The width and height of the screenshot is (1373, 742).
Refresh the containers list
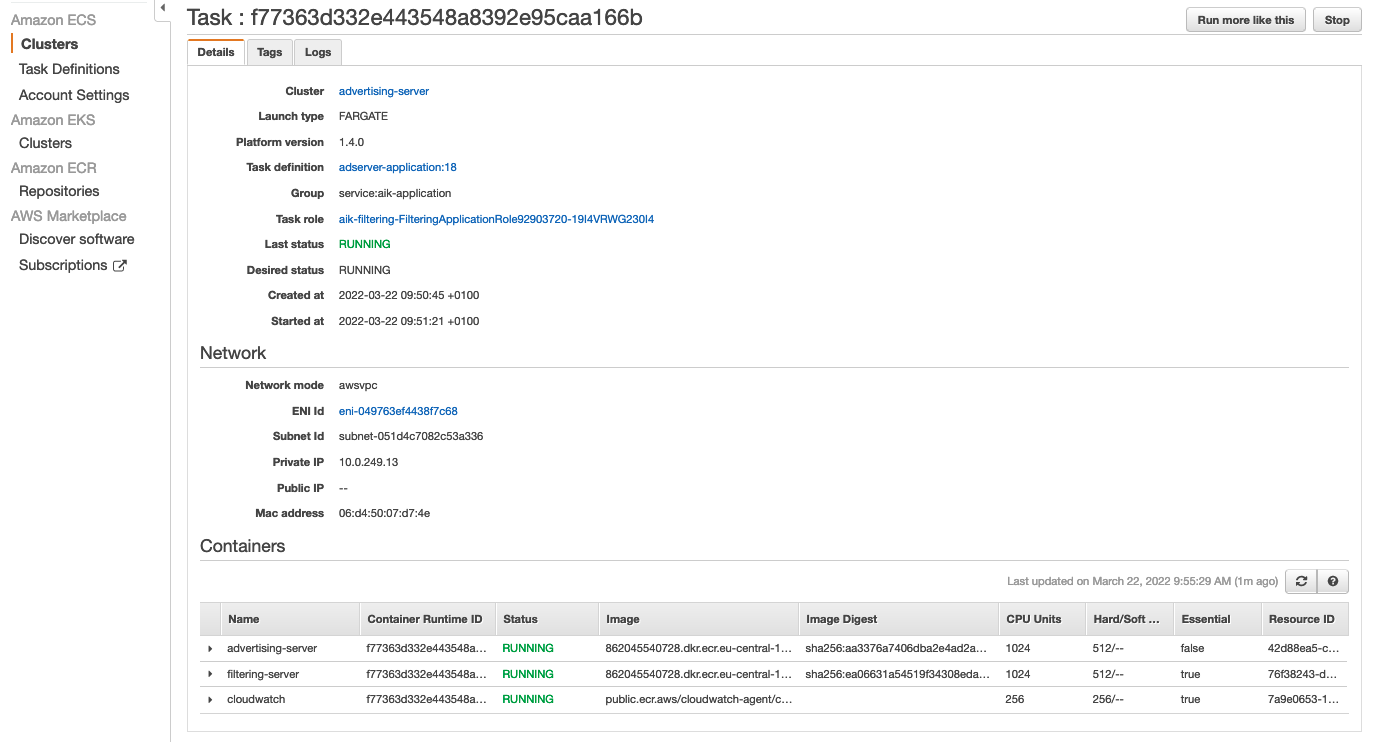pos(1301,581)
